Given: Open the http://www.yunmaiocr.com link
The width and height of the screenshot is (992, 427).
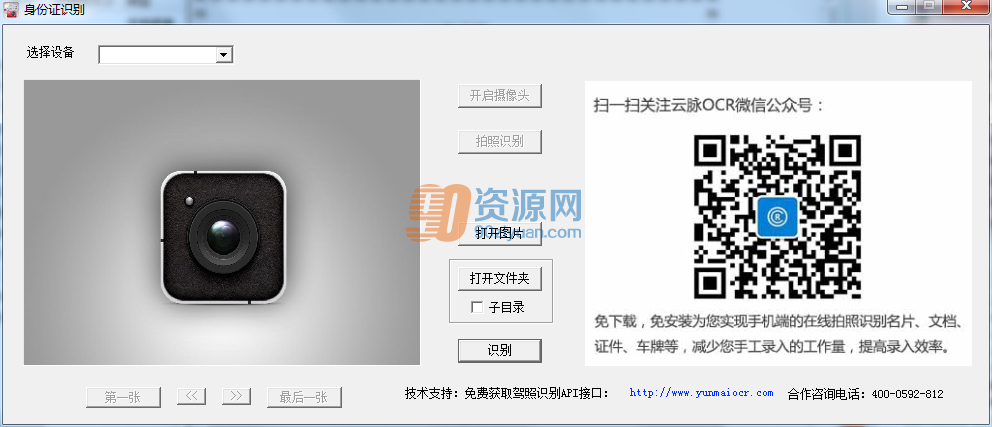Looking at the screenshot, I should click(701, 393).
